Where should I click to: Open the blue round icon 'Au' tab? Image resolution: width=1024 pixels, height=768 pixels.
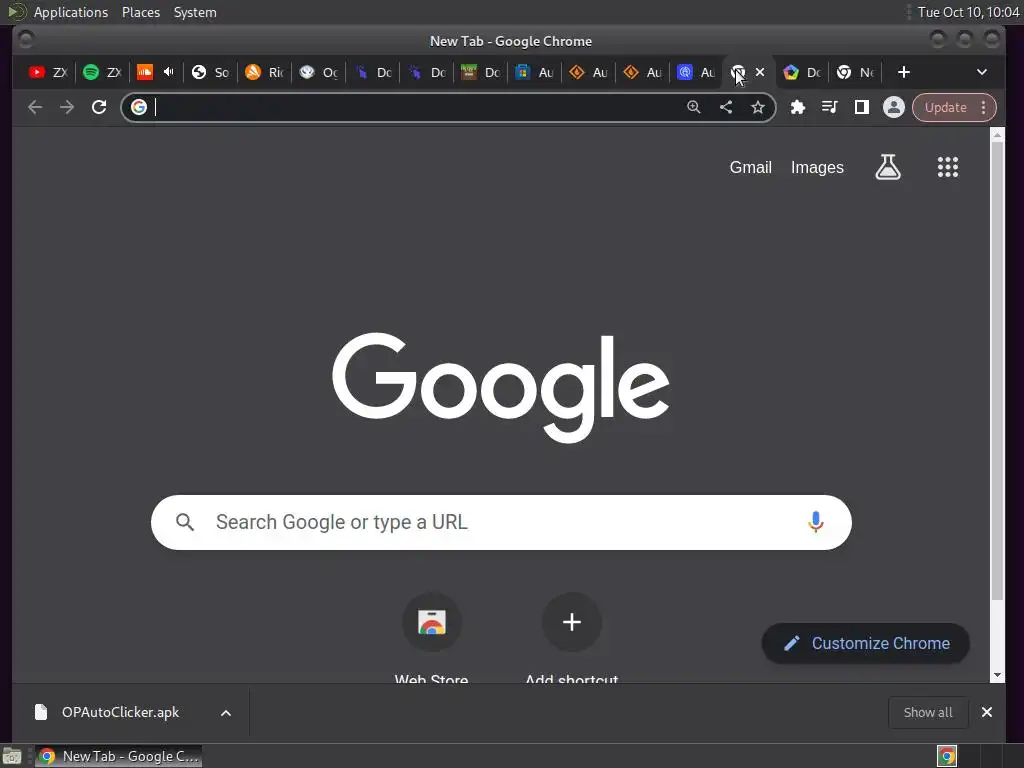(x=697, y=72)
